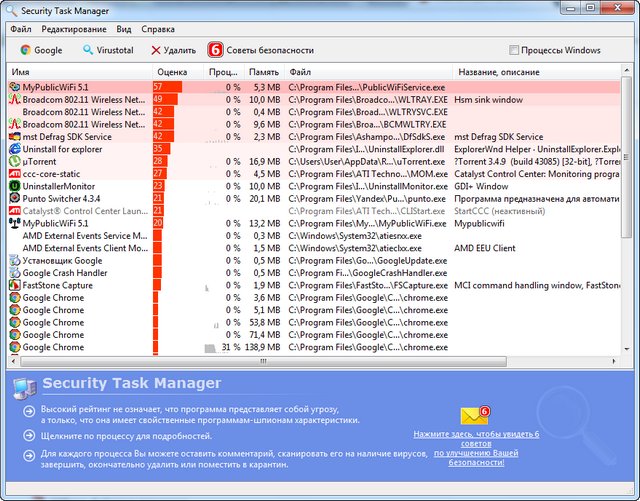Click the Virustotal scan icon
This screenshot has width=640, height=501.
pyautogui.click(x=89, y=50)
